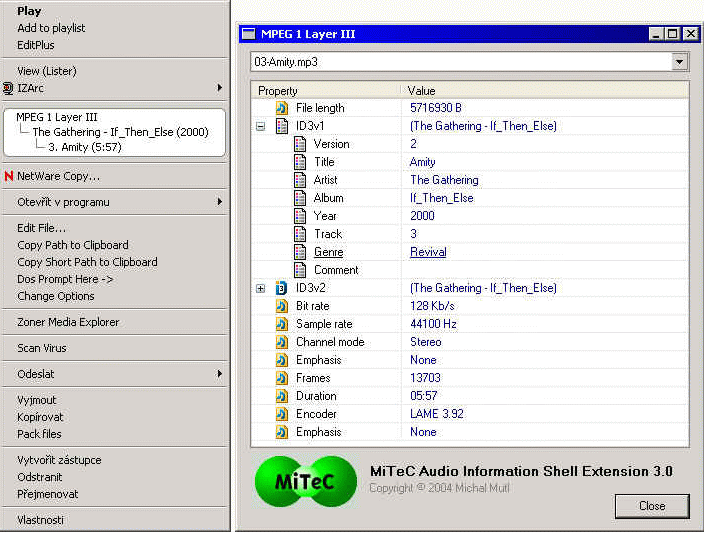Choose Copy Short Path to Clipboard
This screenshot has height=533, width=704.
(x=87, y=262)
